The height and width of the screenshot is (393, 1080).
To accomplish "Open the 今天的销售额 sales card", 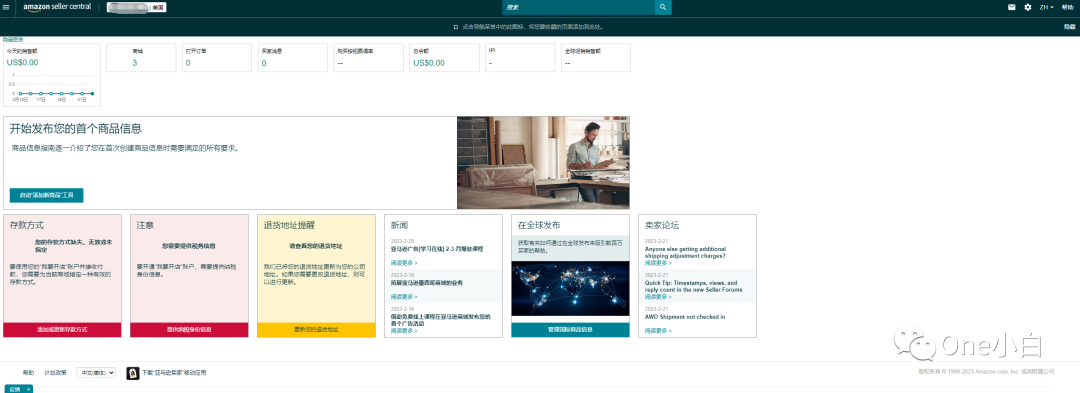I will click(52, 75).
